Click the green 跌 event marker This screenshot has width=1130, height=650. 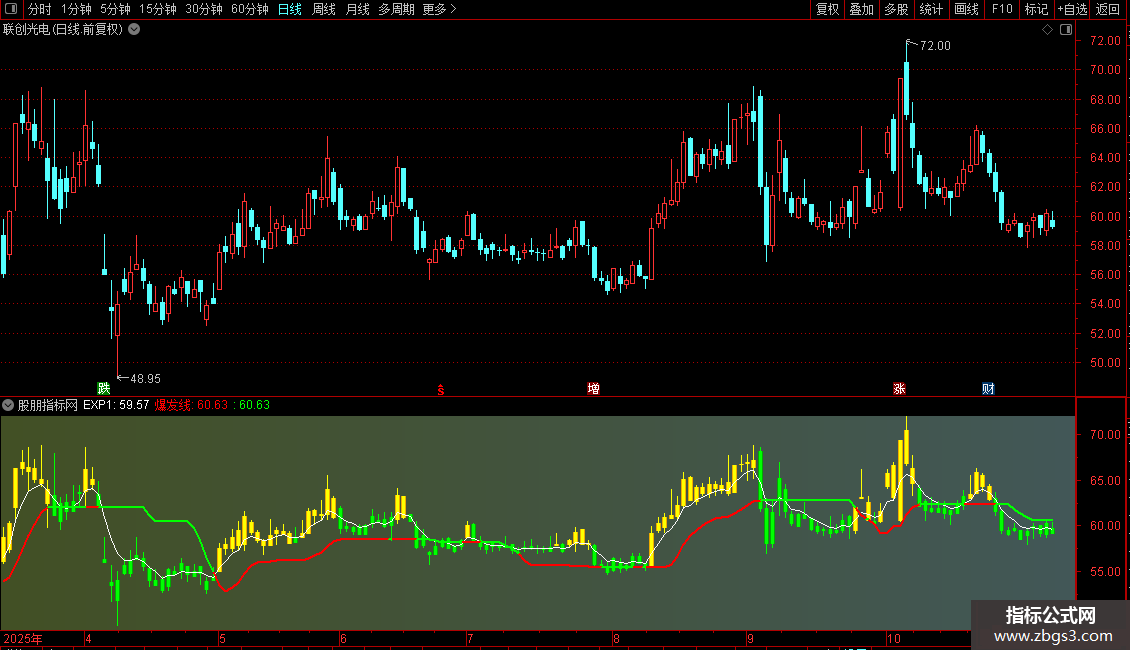tap(104, 388)
